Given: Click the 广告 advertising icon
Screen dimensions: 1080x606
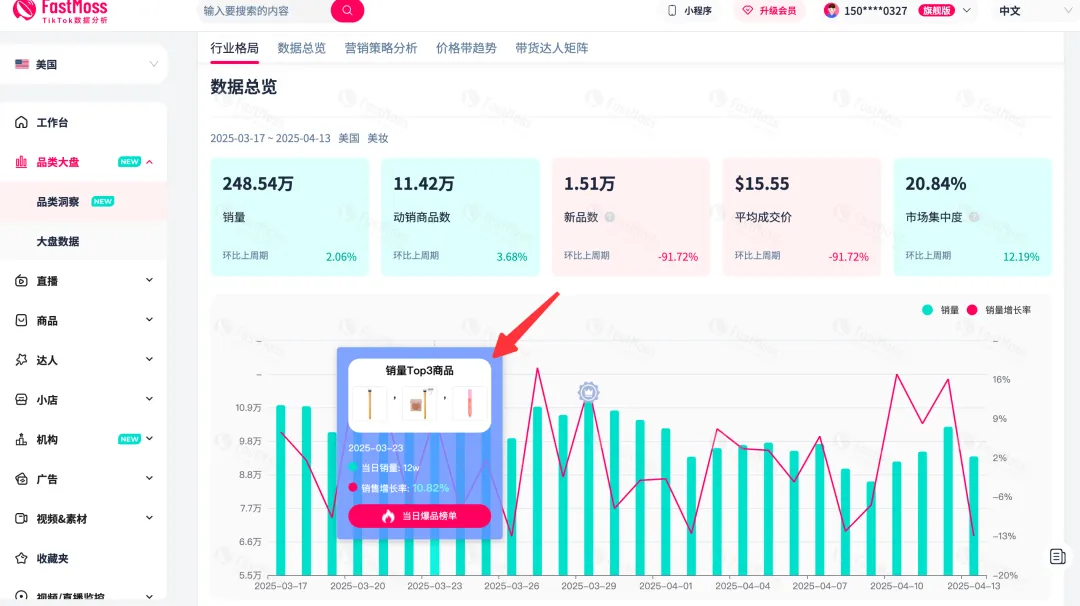Looking at the screenshot, I should pos(21,479).
